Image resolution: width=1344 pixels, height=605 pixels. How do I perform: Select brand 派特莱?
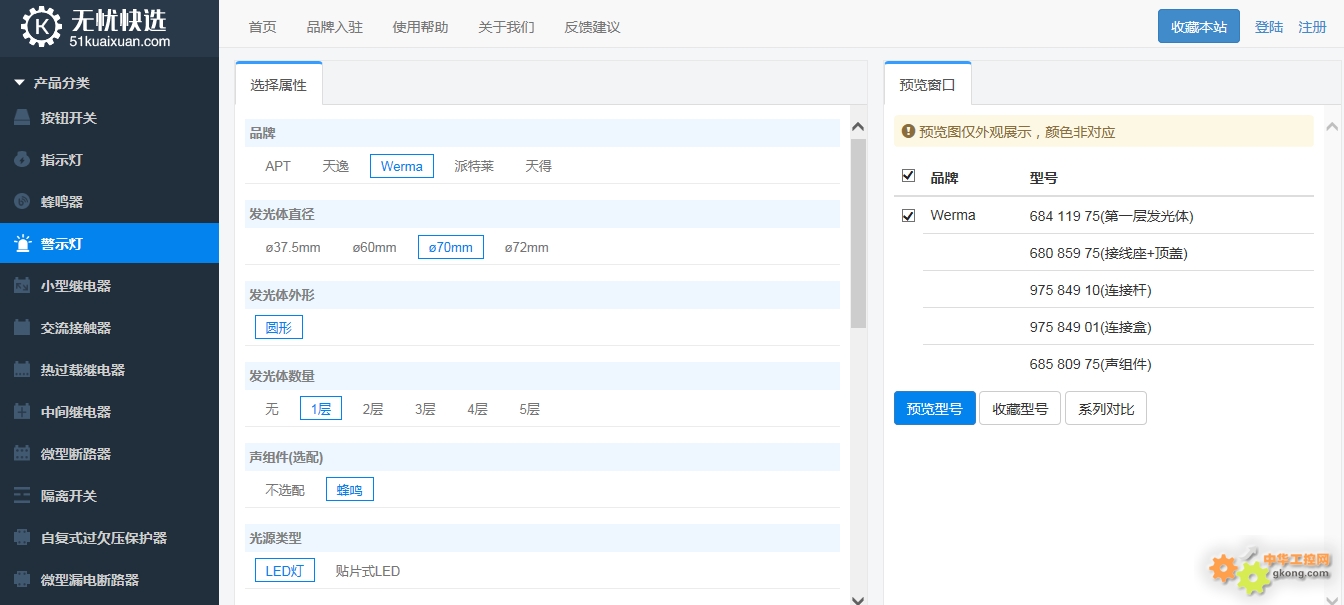474,166
